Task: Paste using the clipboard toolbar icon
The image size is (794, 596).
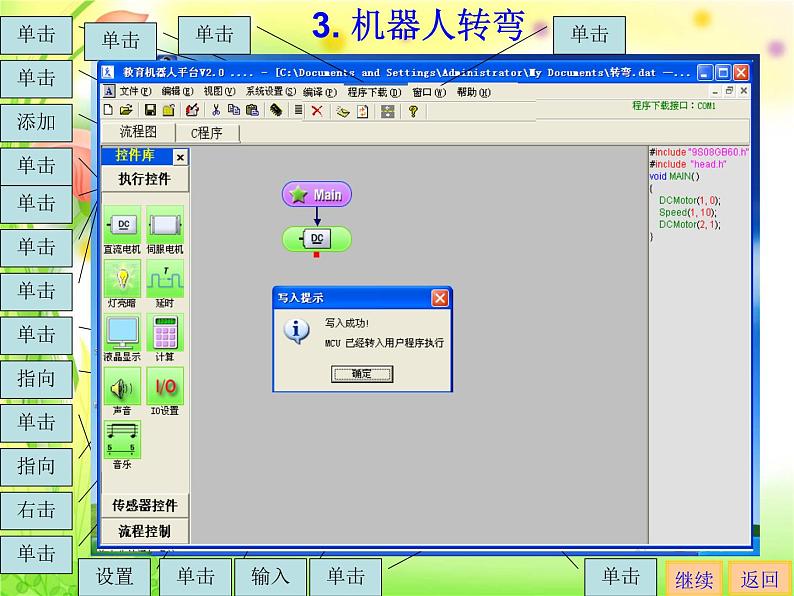Action: [252, 110]
